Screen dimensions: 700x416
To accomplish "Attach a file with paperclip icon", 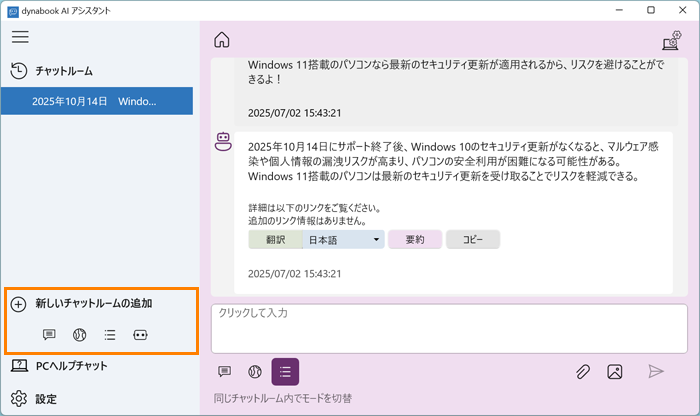I will (583, 371).
